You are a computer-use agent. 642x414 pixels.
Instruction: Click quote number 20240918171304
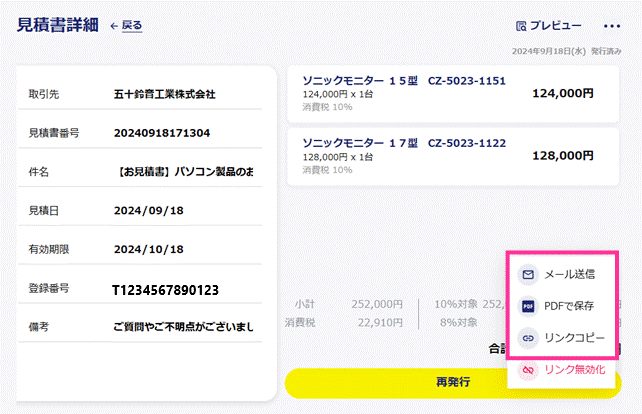[x=162, y=133]
